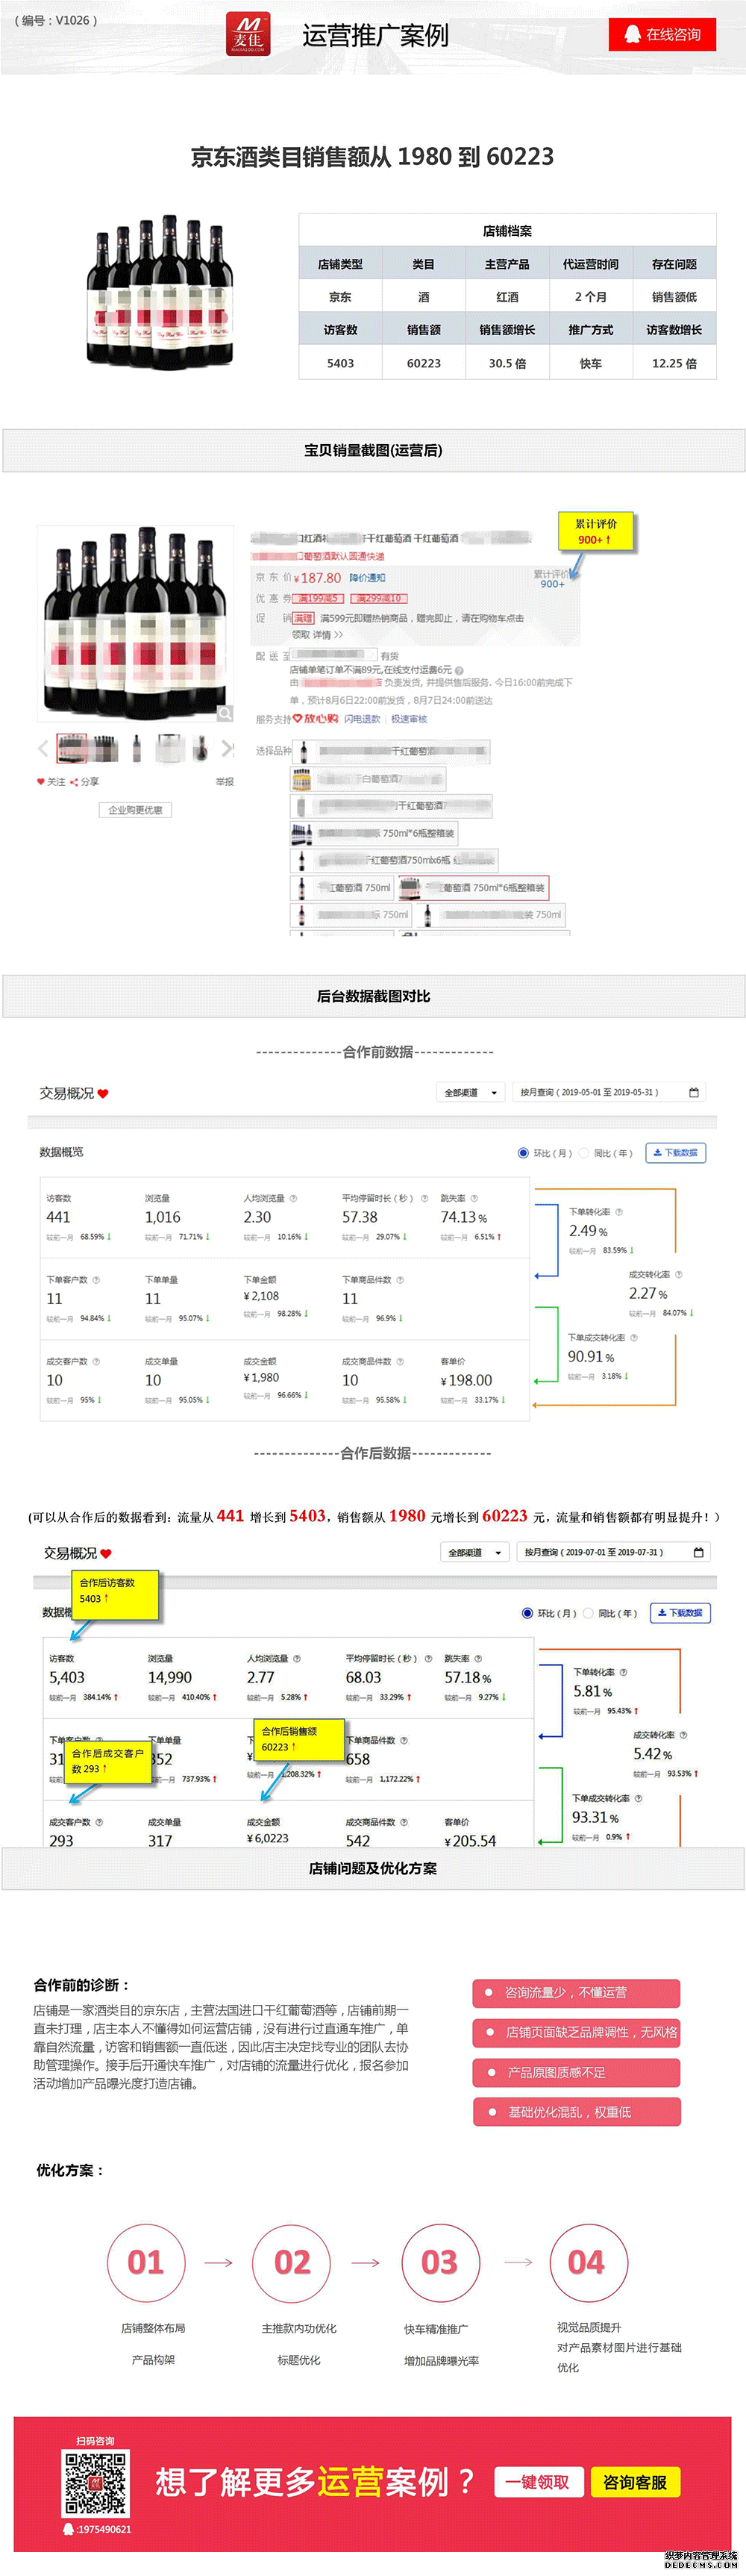Select 环比(月) radio in the before-cooperation panel
746x2576 pixels.
(523, 1153)
